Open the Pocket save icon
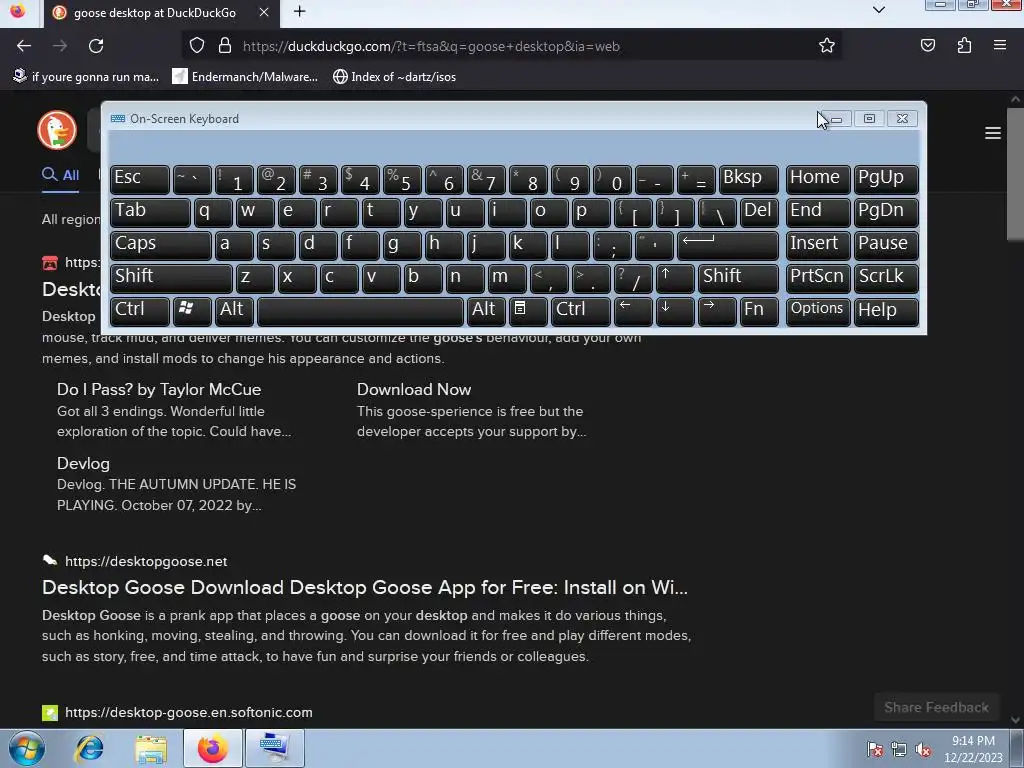This screenshot has width=1024, height=768. pyautogui.click(x=927, y=46)
